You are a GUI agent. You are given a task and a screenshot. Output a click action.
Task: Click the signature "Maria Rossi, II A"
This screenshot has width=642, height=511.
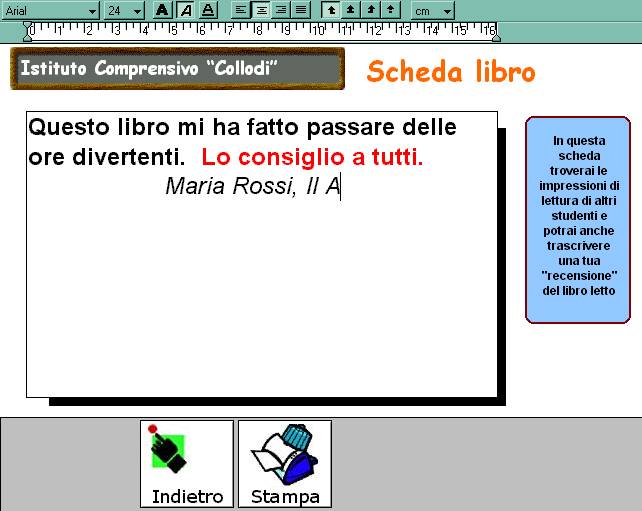pos(253,186)
